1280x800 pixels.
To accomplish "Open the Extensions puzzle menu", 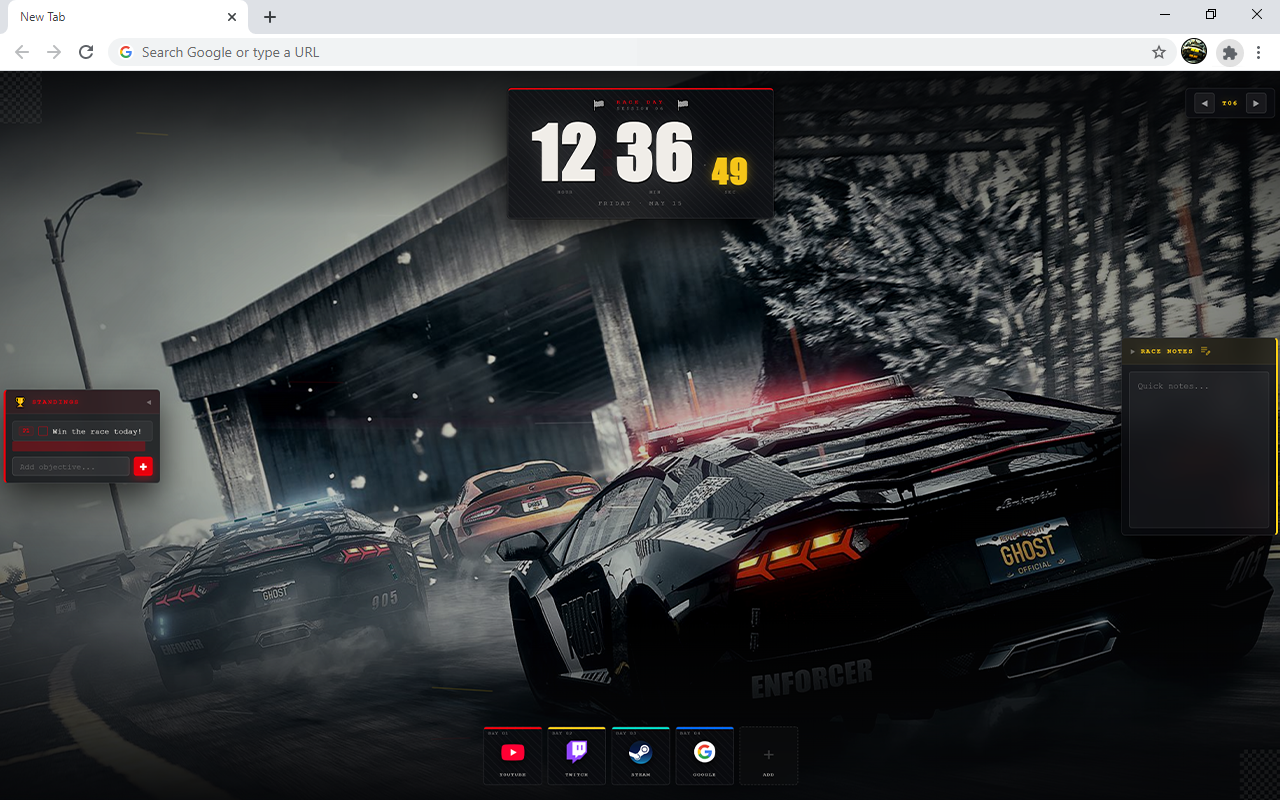I will tap(1230, 52).
